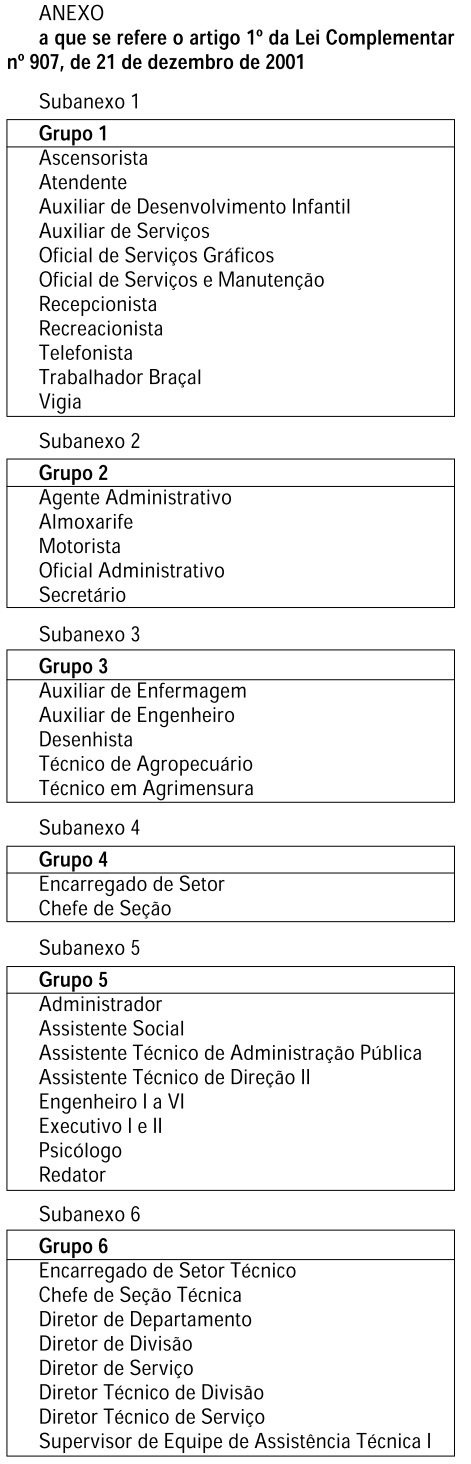Click the Grupo 2 header
This screenshot has height=1464, width=471.
pyautogui.click(x=73, y=474)
